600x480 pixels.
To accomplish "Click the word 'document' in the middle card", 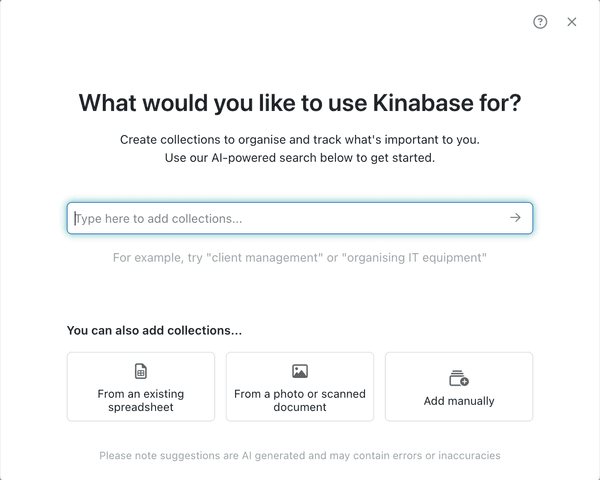I will click(300, 407).
